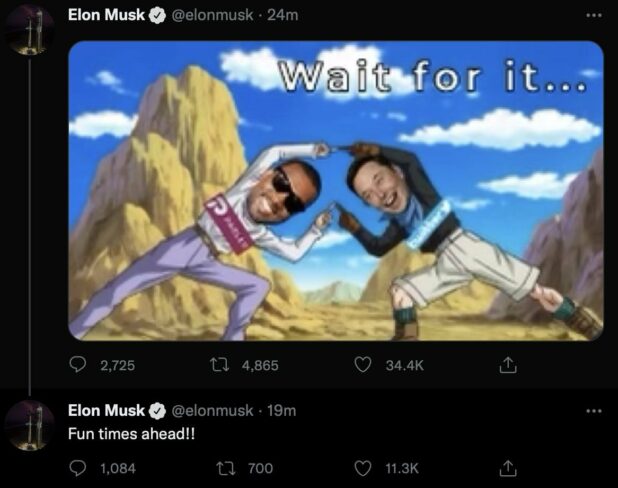Like the first tweet with heart icon
The height and width of the screenshot is (488, 618).
pyautogui.click(x=362, y=365)
